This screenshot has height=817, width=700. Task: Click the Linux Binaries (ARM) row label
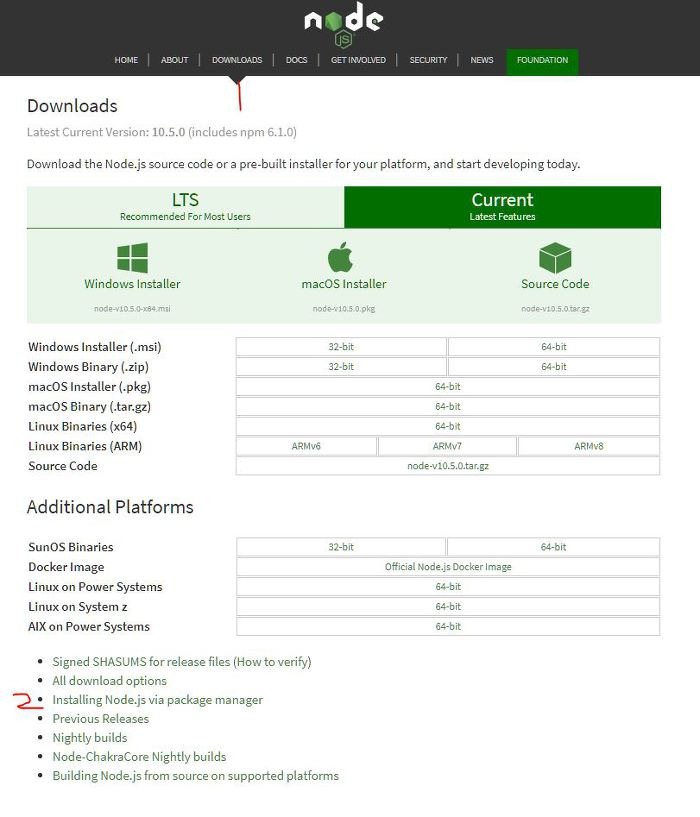[85, 446]
